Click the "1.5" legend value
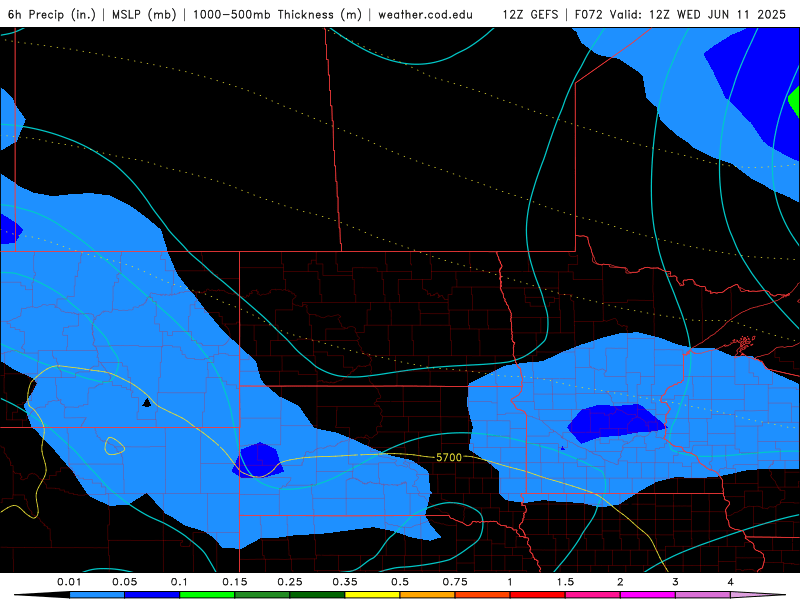Screen dimensions: 800x600 tap(565, 582)
